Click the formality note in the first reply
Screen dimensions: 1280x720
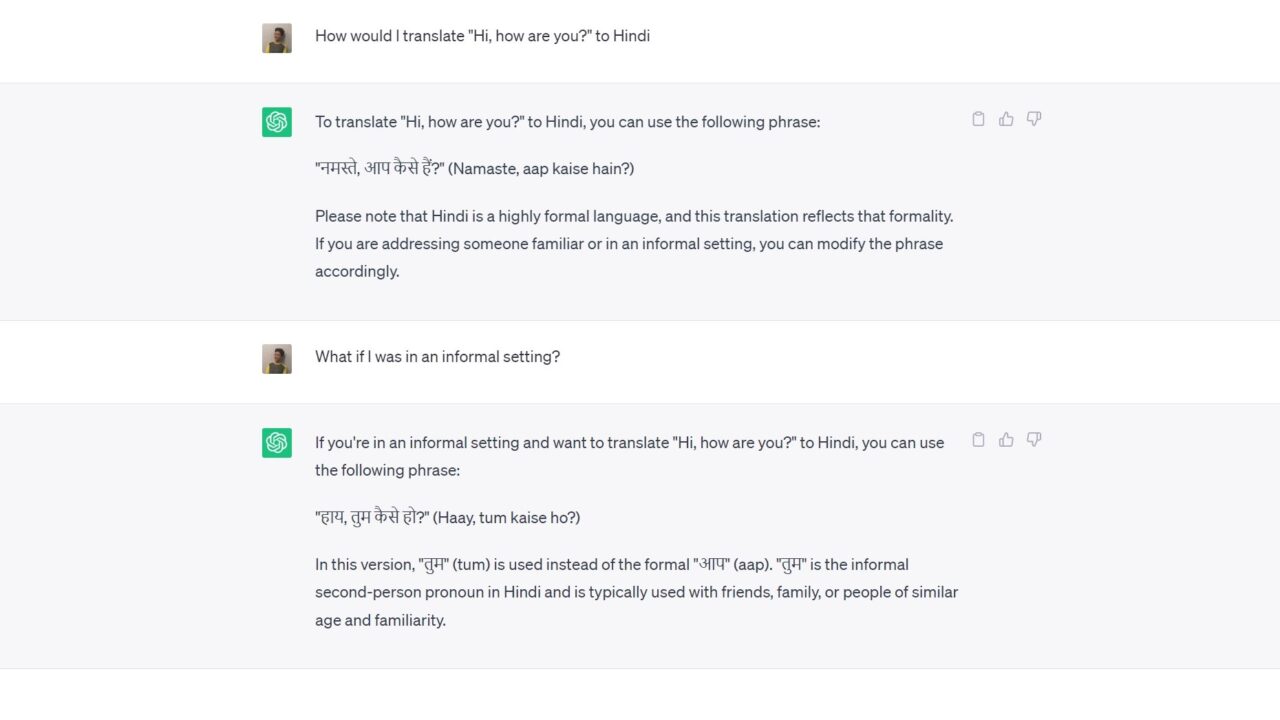[x=633, y=243]
